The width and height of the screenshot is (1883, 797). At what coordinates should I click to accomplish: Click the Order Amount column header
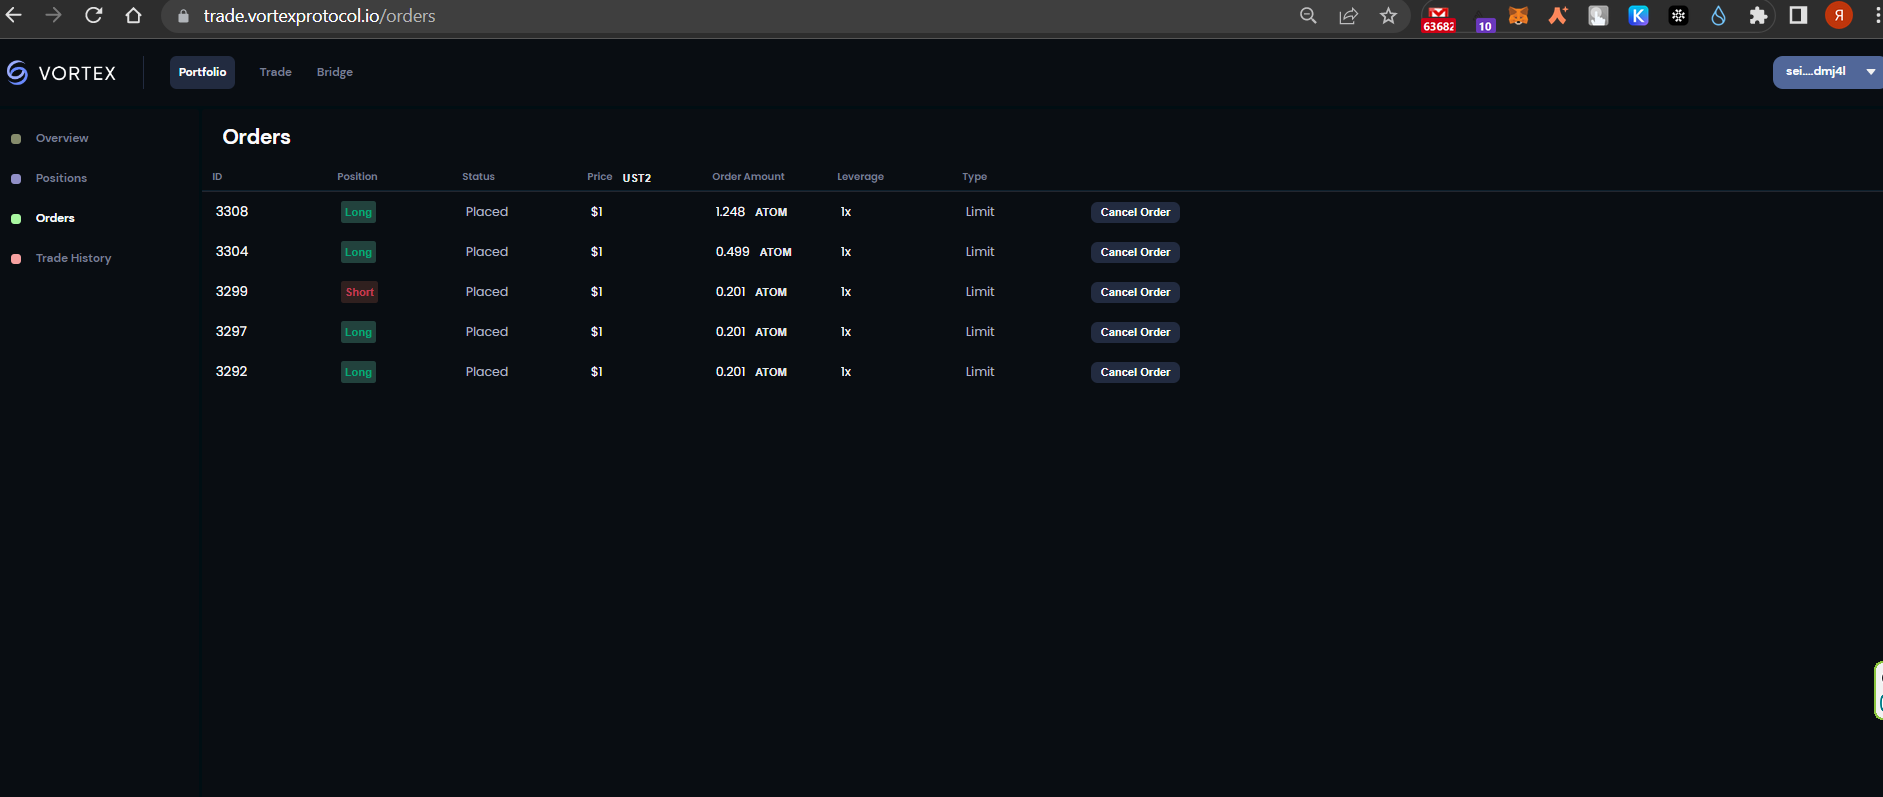pos(748,177)
